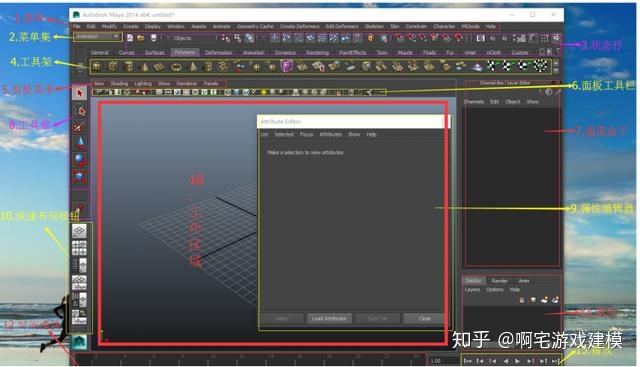This screenshot has height=367, width=640.
Task: Click Select button in Attribute Editor
Action: (x=282, y=318)
